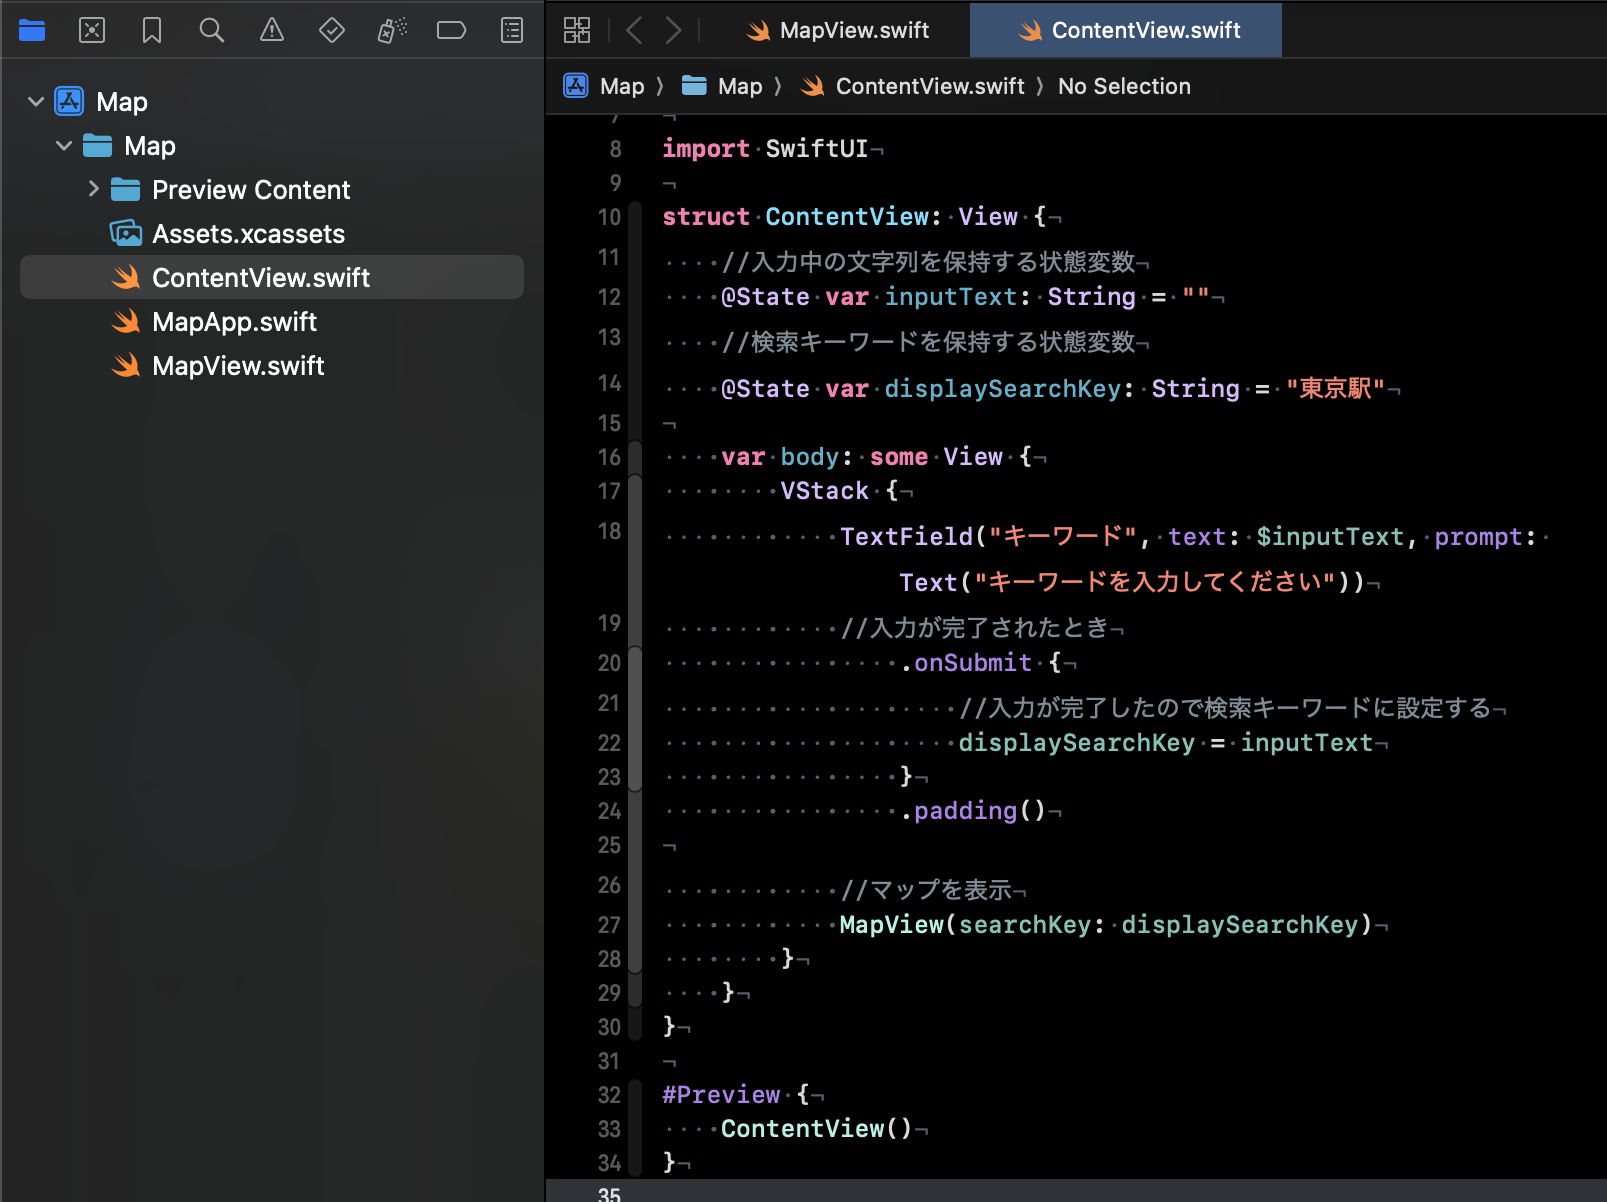Go forward in editor history
The image size is (1607, 1202).
(674, 31)
